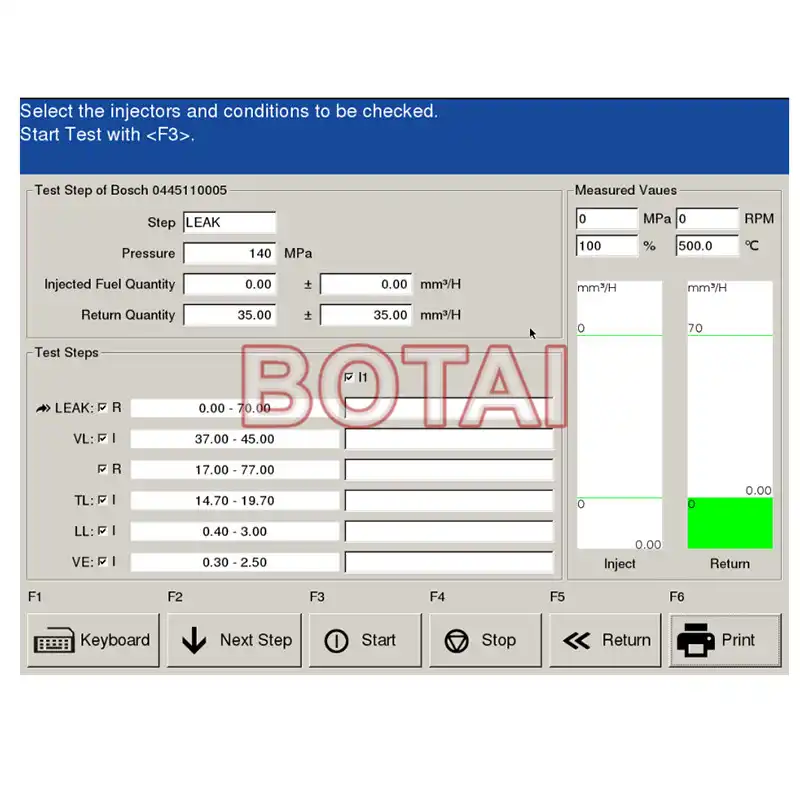Click the VL range 37.00 - 45.00
Screen dimensions: 800x800
pos(235,439)
